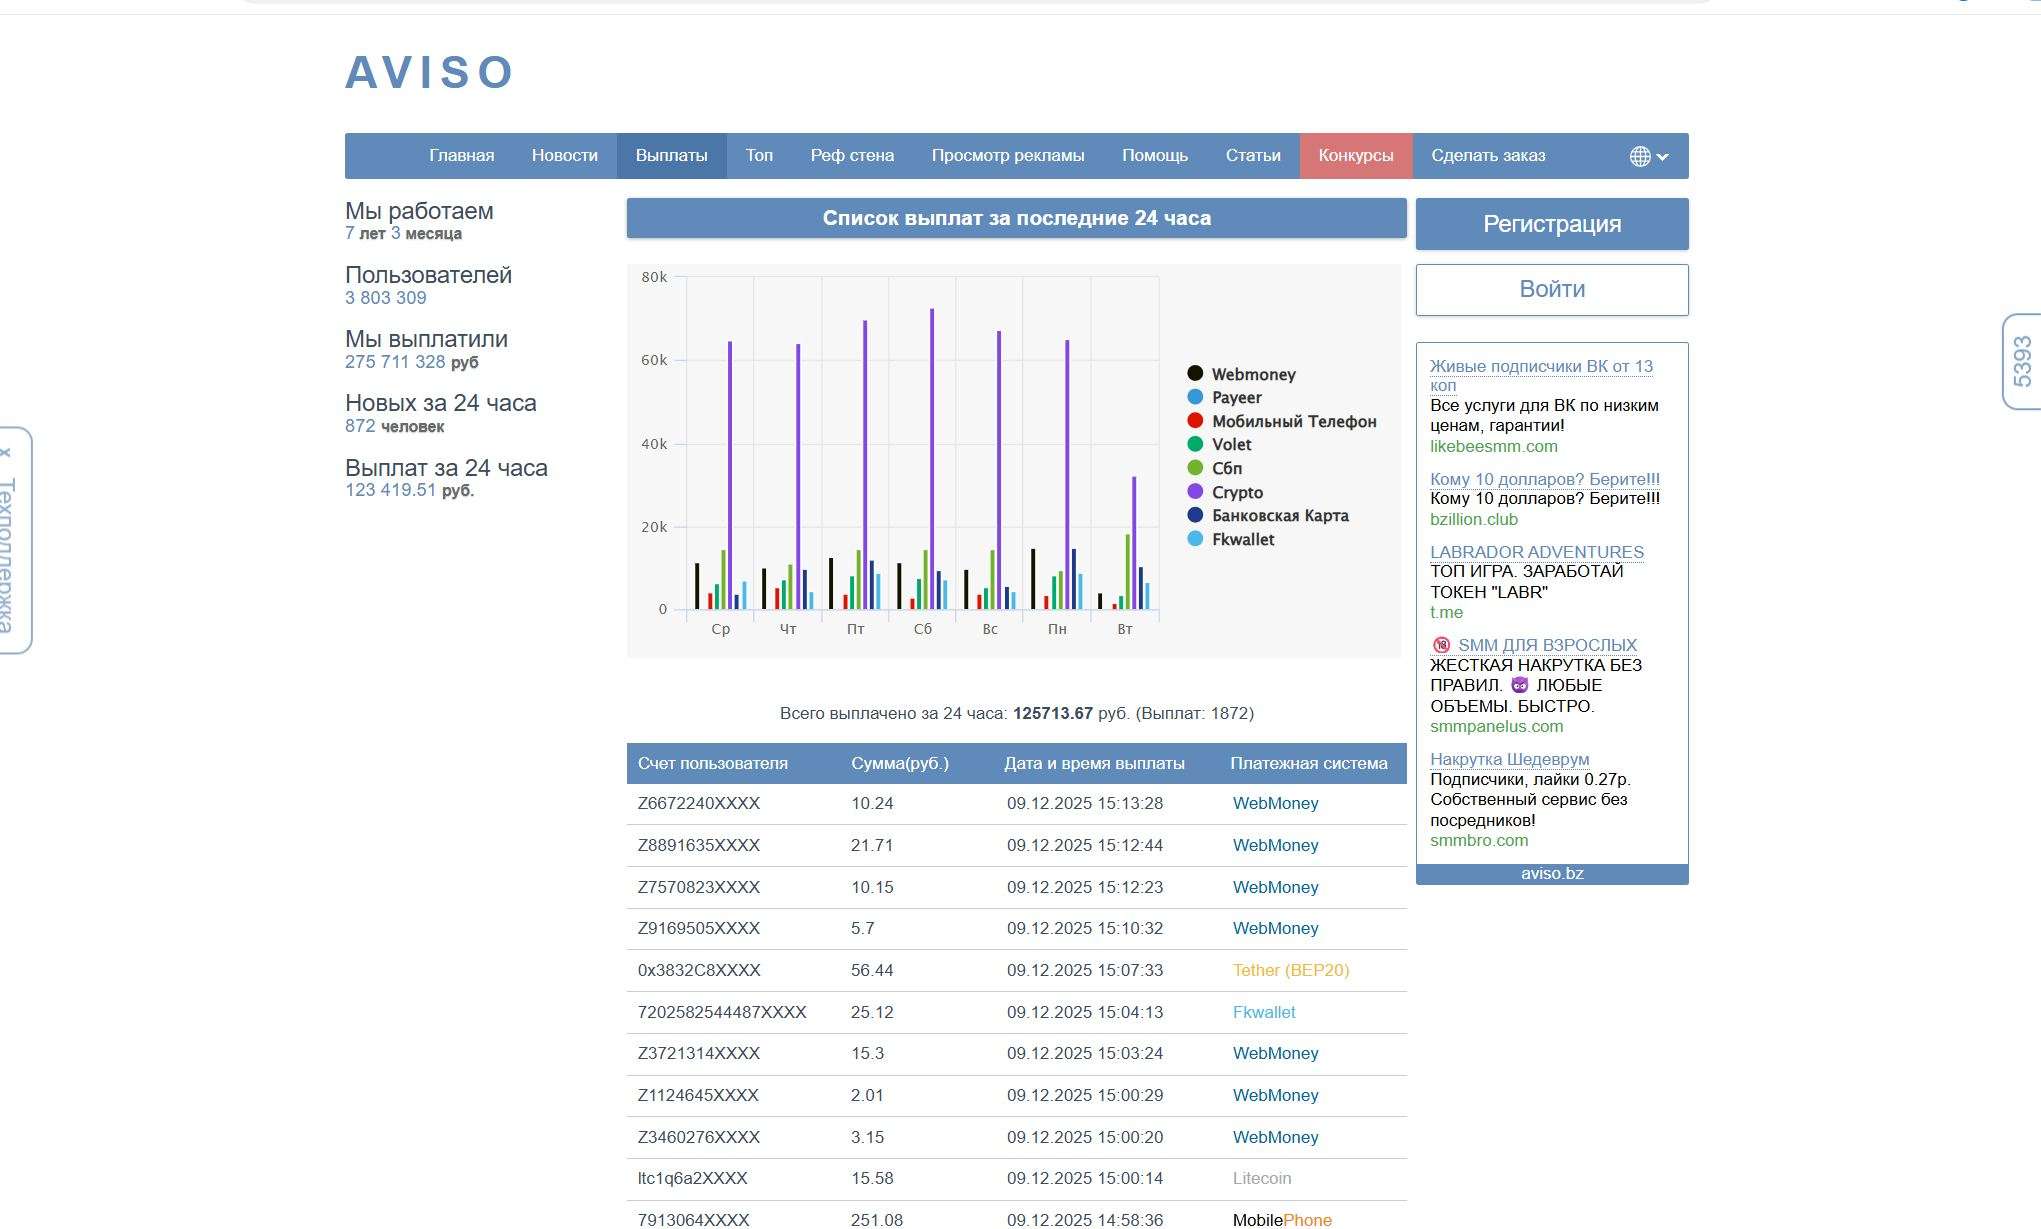Close the Техподдержка side tab

click(6, 453)
